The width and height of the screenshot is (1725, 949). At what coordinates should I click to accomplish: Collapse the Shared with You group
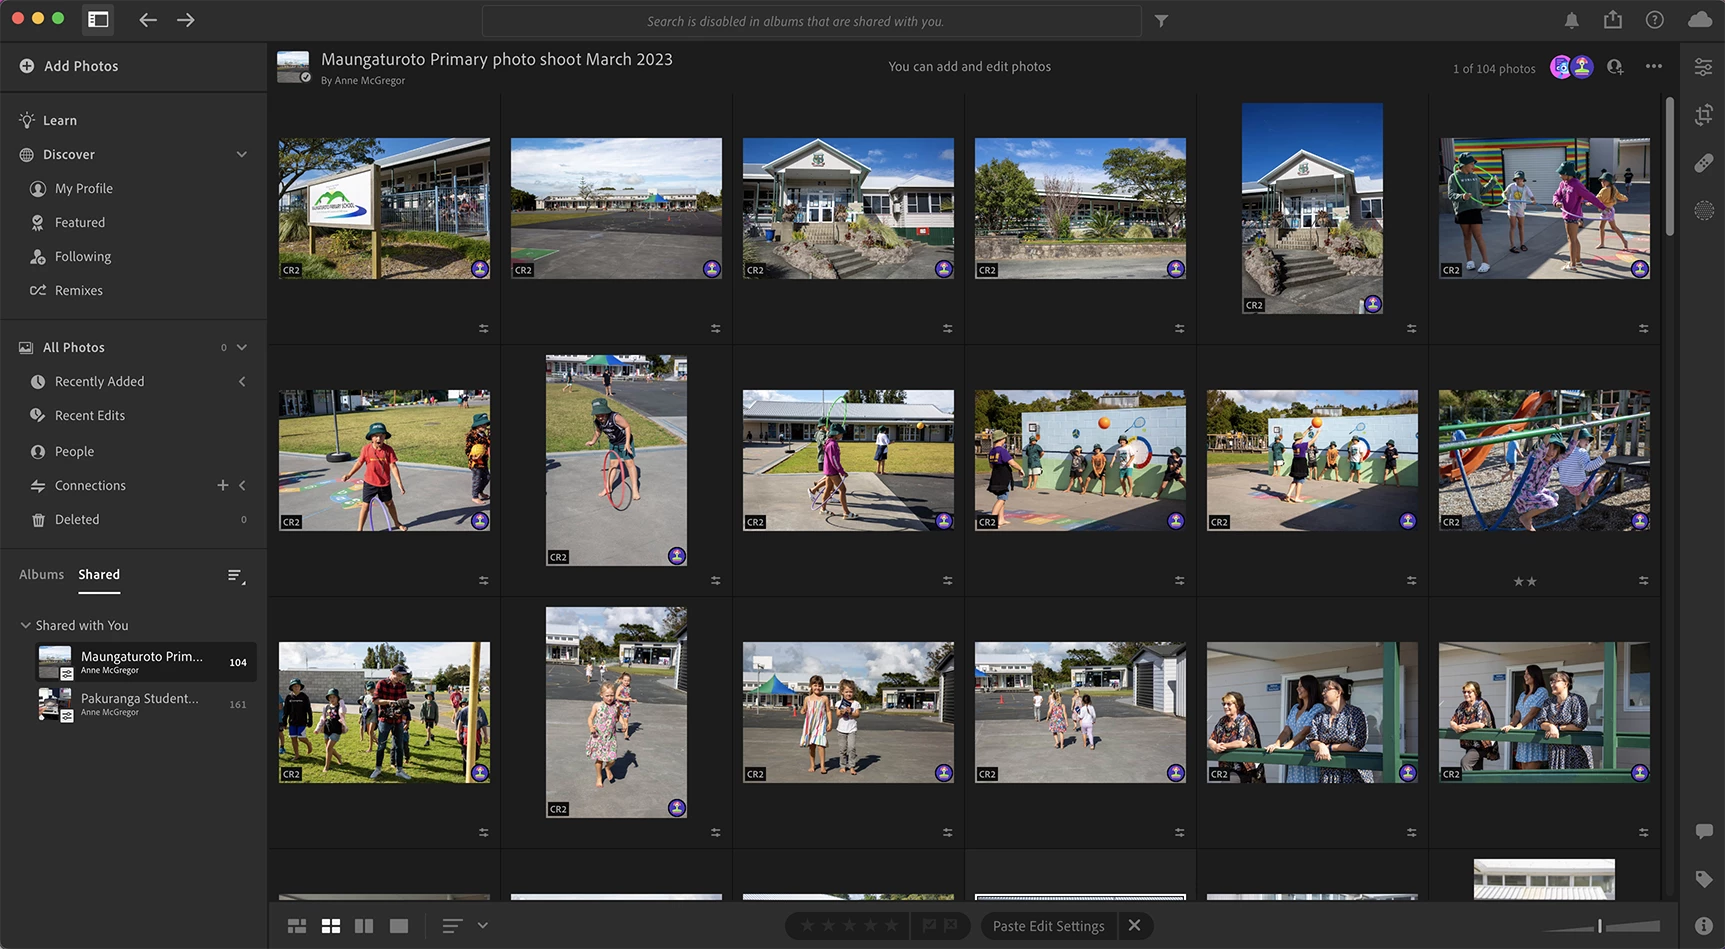tap(25, 625)
